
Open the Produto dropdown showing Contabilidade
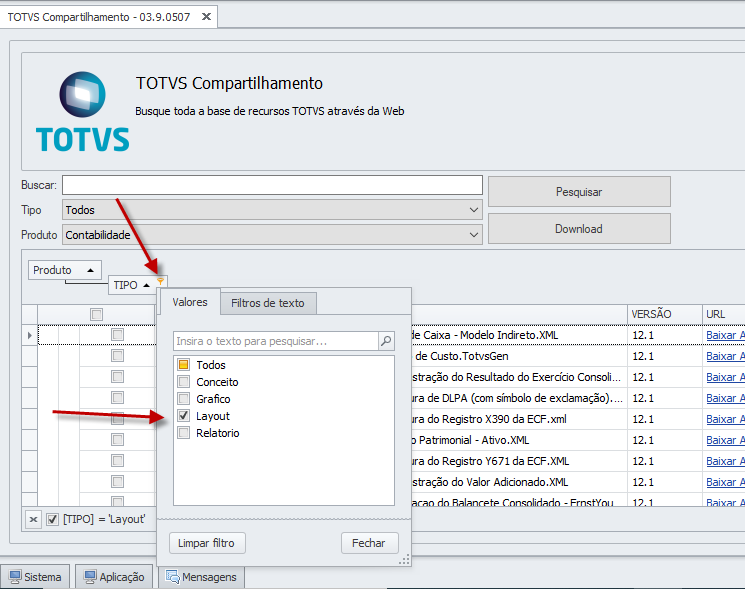[x=272, y=235]
